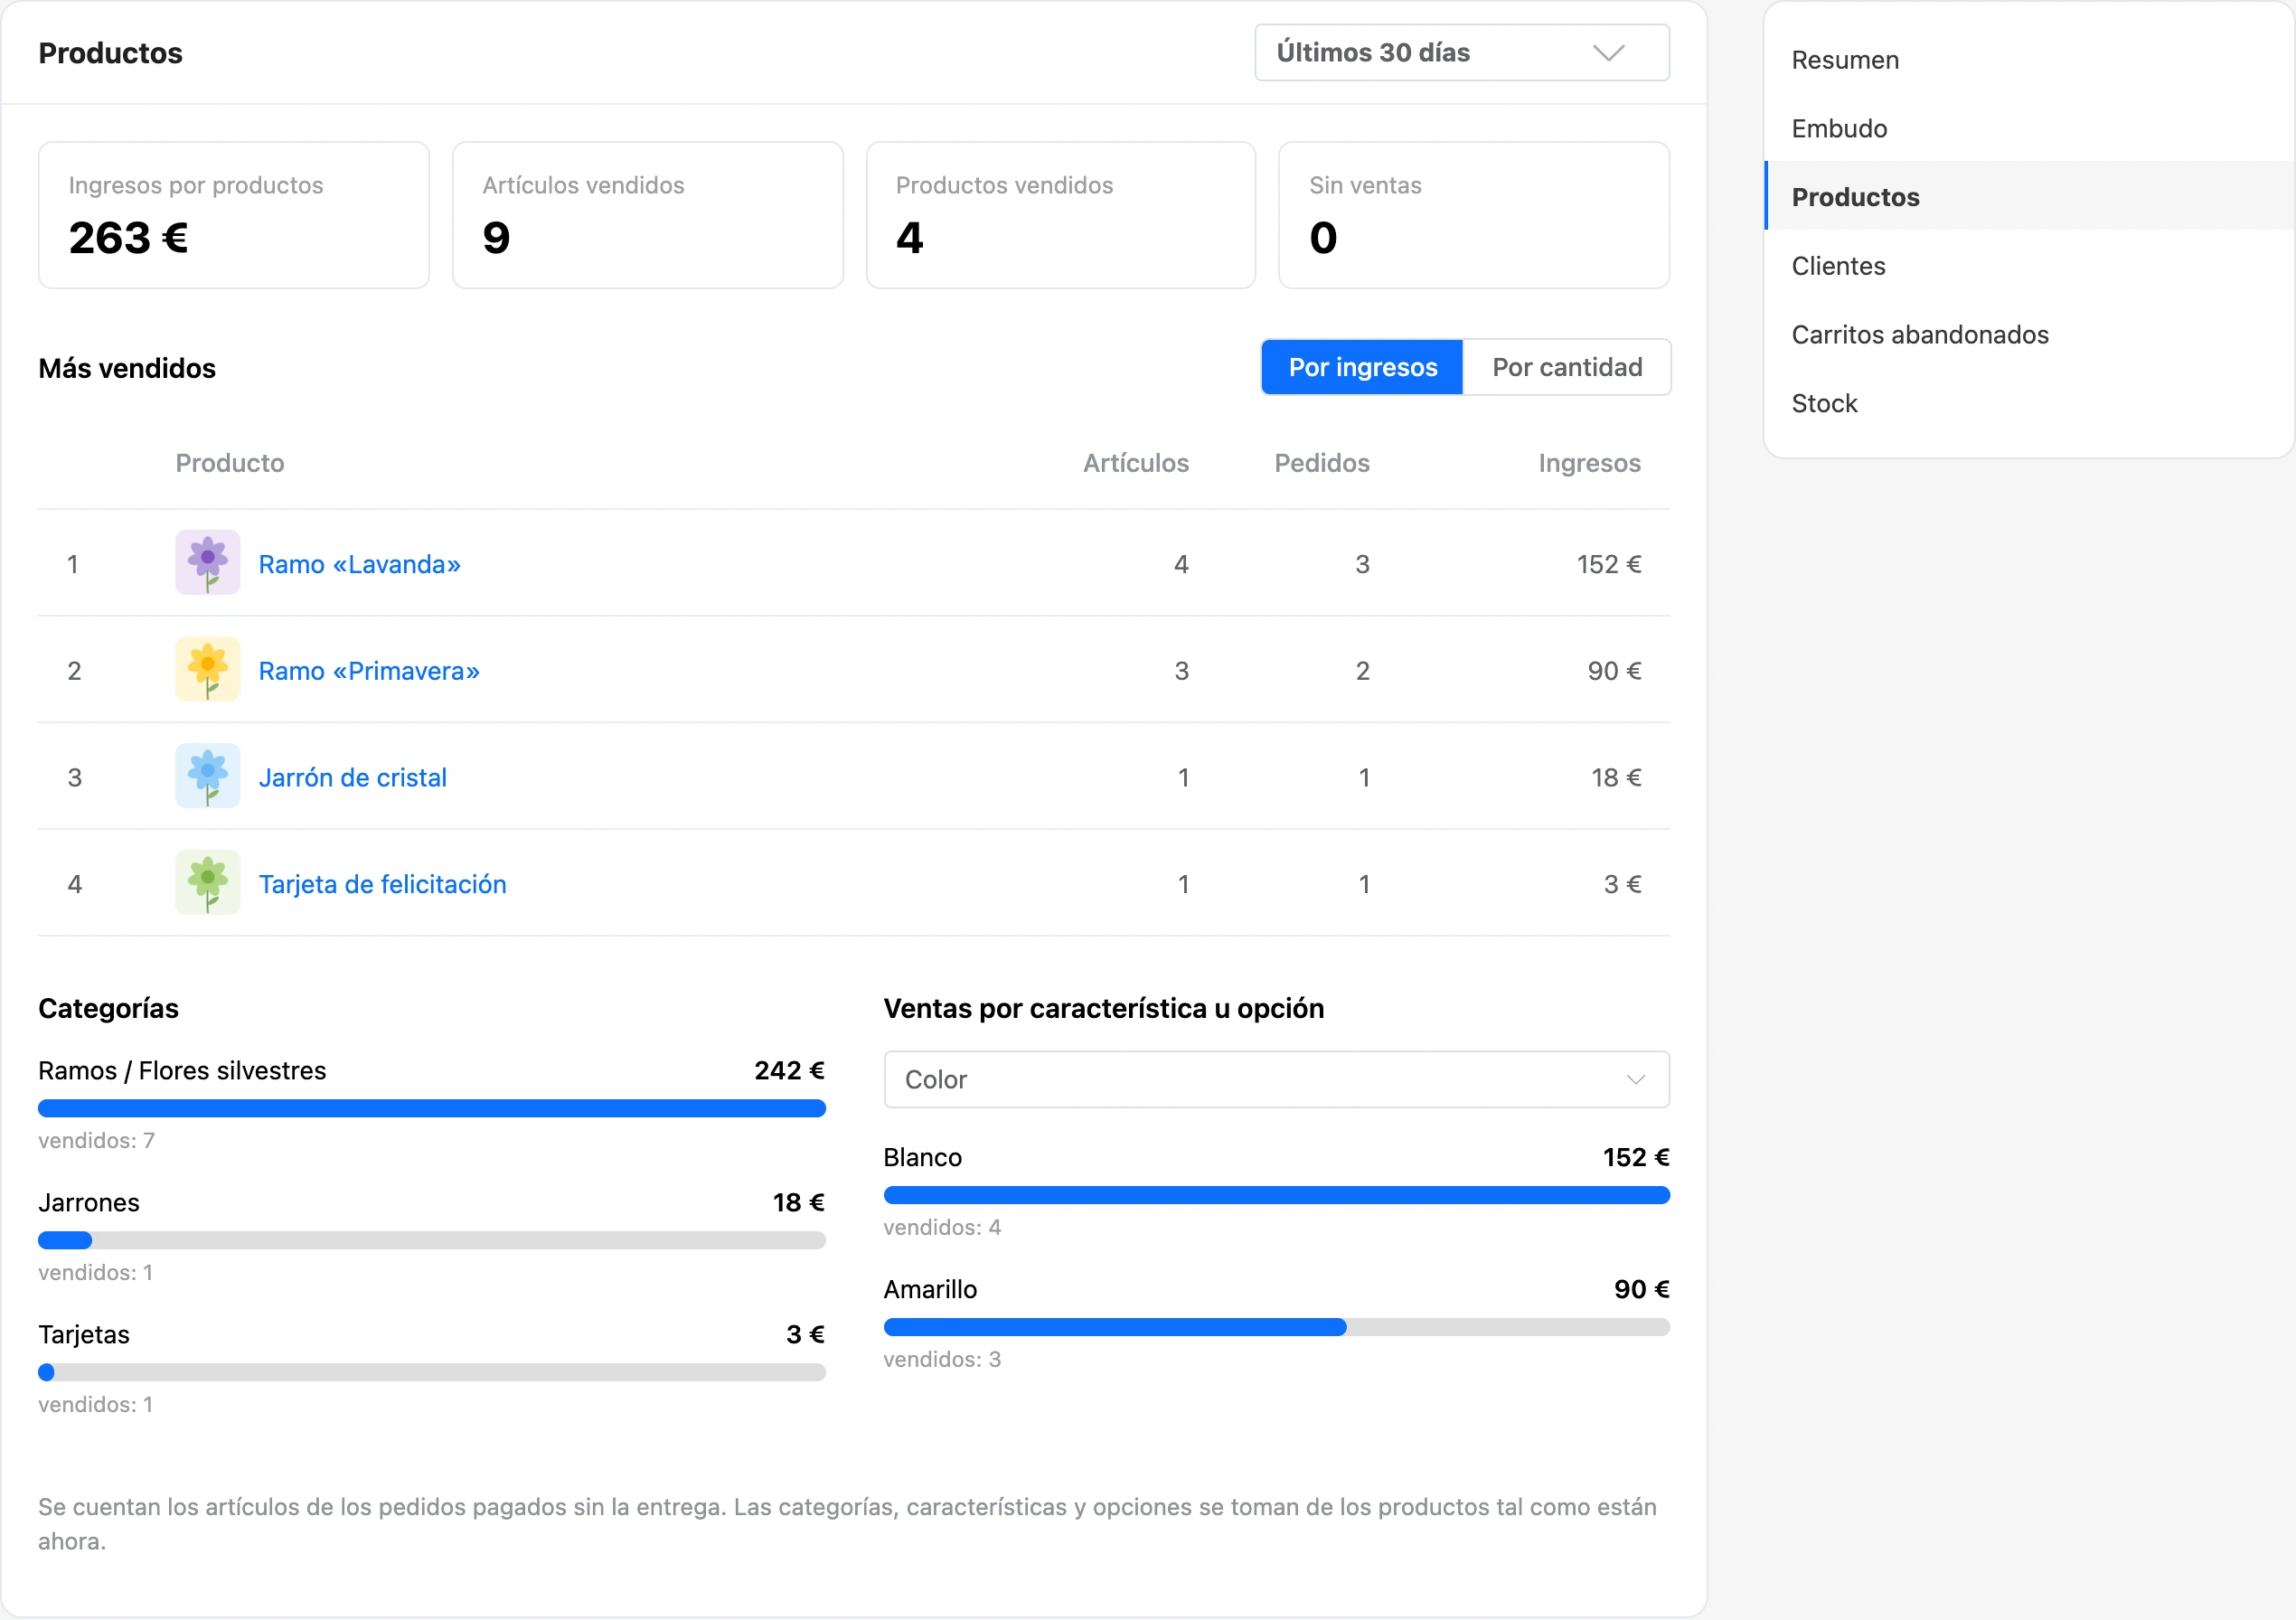The height and width of the screenshot is (1620, 2296).
Task: Open the Stock section
Action: coord(1824,404)
